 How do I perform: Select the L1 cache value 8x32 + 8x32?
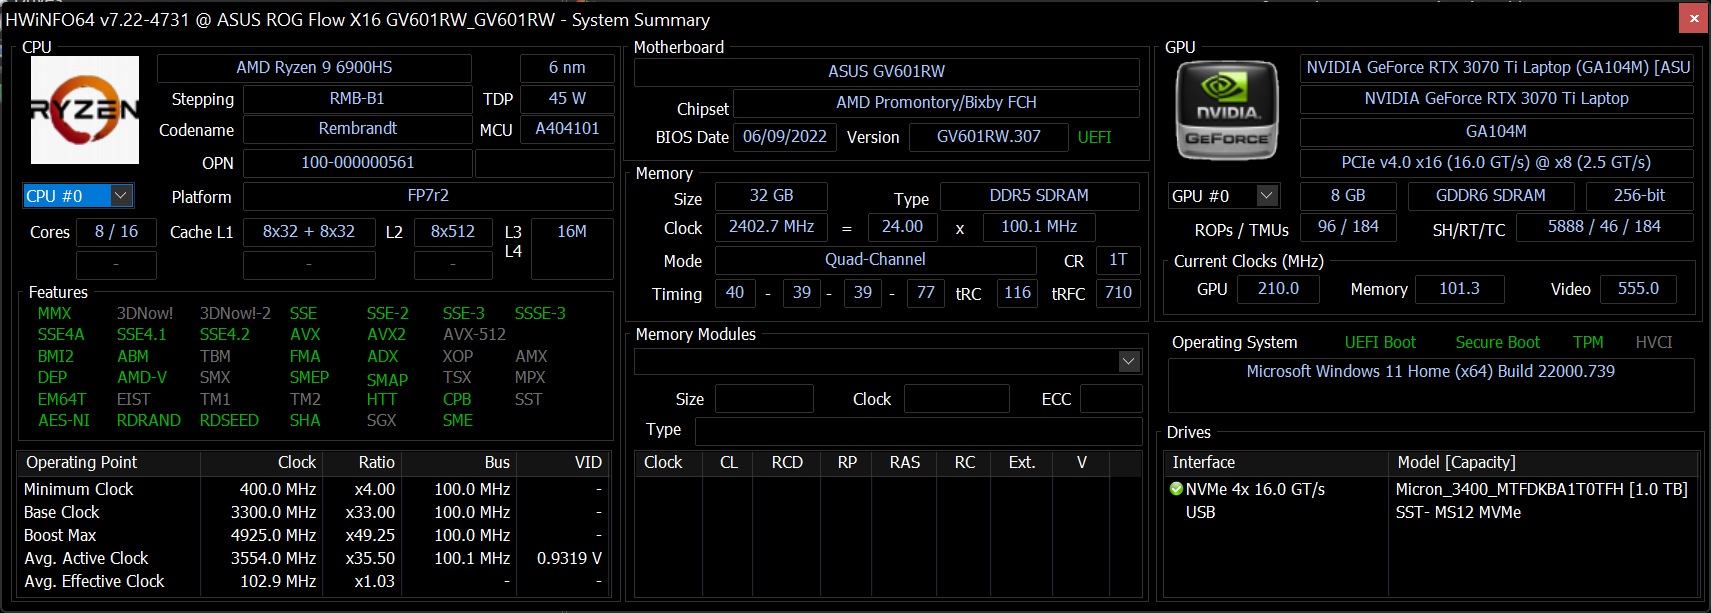coord(309,232)
